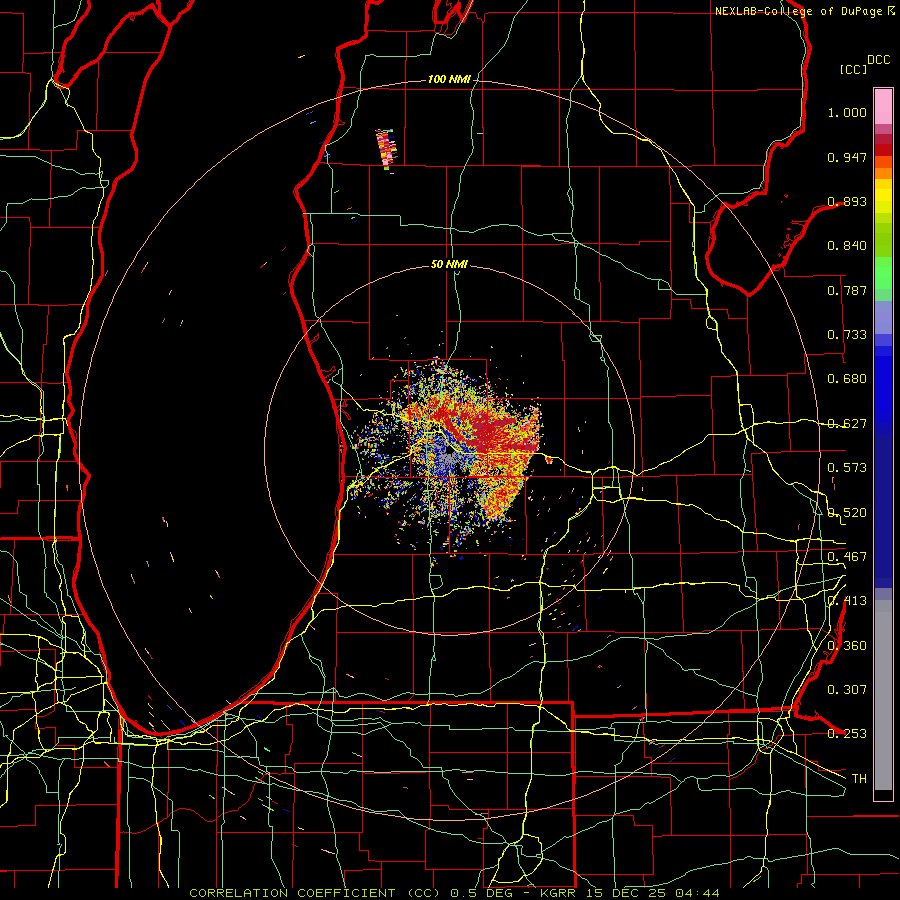The image size is (900, 900).
Task: Click the 0.413 scale value
Action: [847, 600]
